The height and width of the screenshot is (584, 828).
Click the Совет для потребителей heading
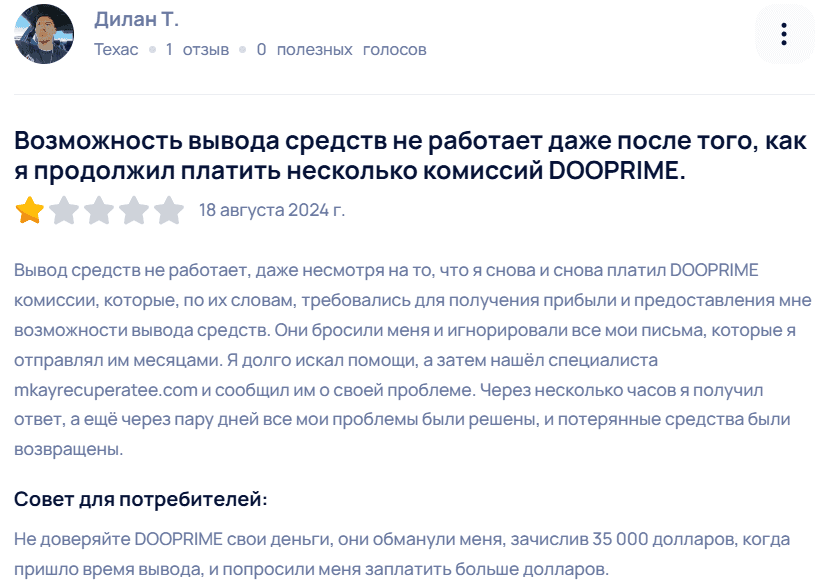tap(140, 499)
